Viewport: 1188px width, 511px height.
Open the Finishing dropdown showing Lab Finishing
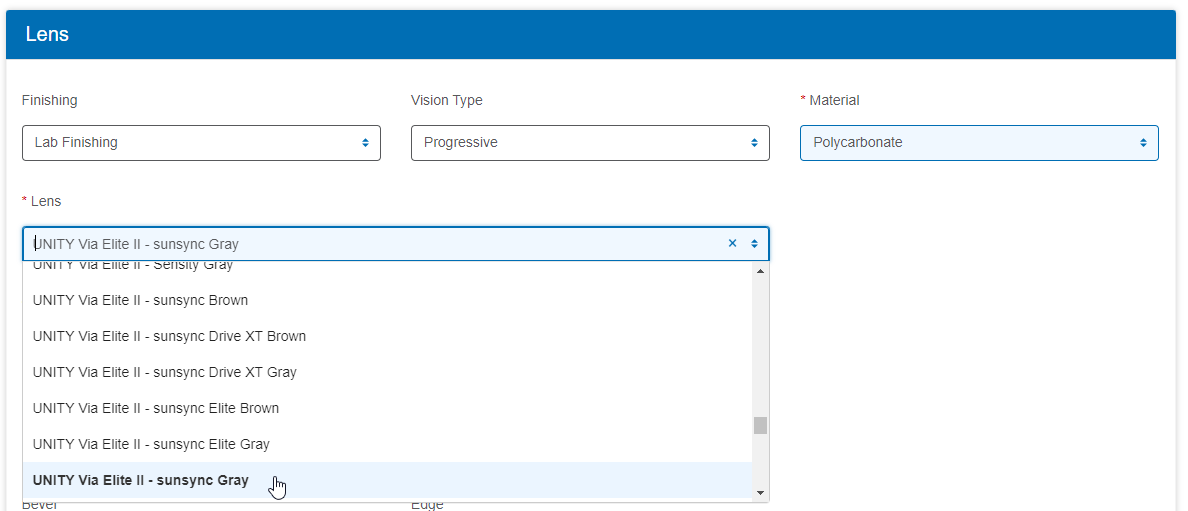coord(201,143)
